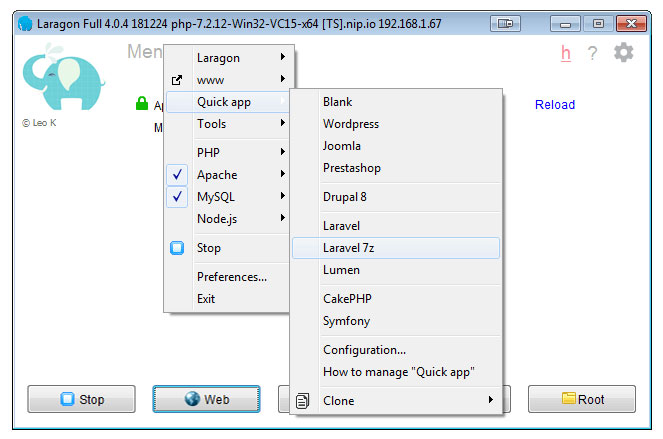The image size is (663, 439).
Task: Toggle the Apache checkmark
Action: tap(177, 175)
